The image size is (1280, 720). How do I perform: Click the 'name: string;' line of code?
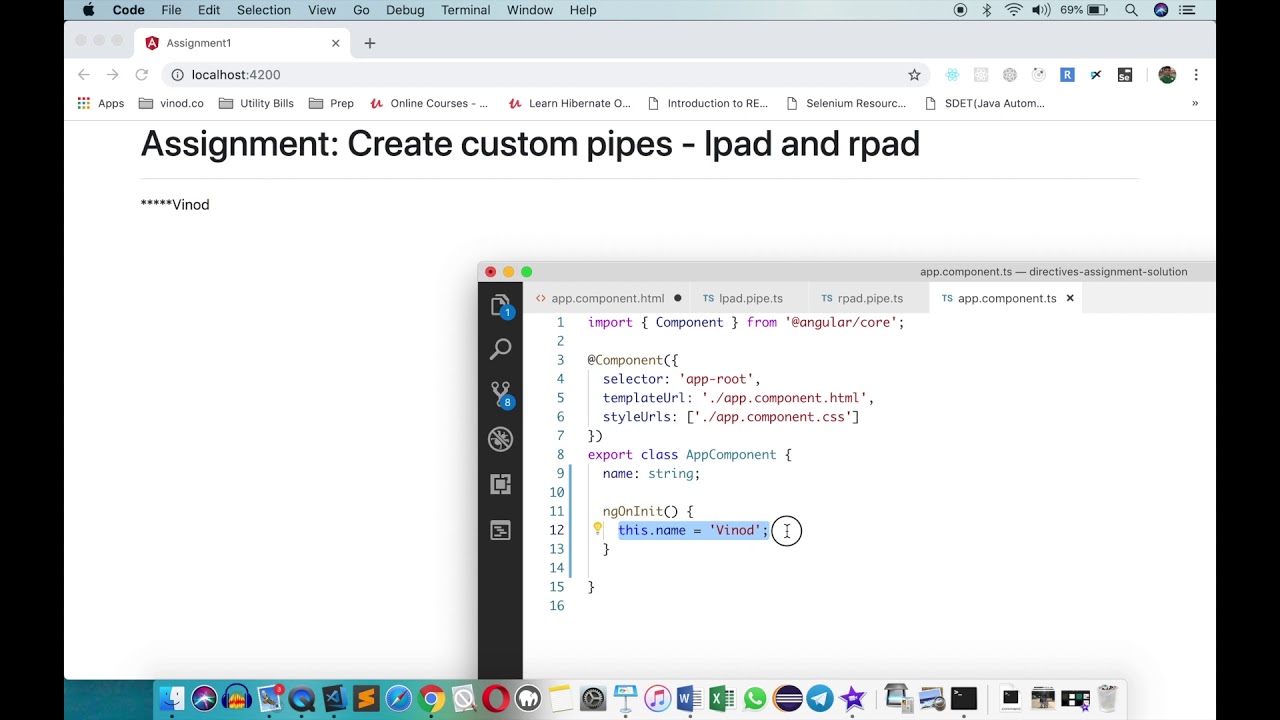tap(651, 473)
